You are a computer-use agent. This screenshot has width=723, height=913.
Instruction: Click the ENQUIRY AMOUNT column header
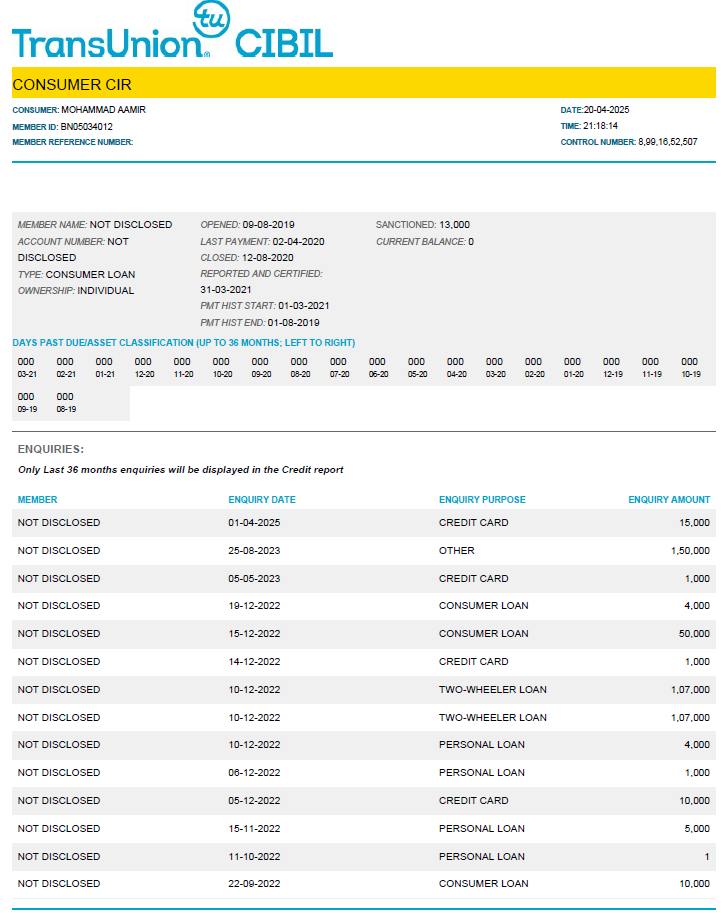[x=669, y=500]
